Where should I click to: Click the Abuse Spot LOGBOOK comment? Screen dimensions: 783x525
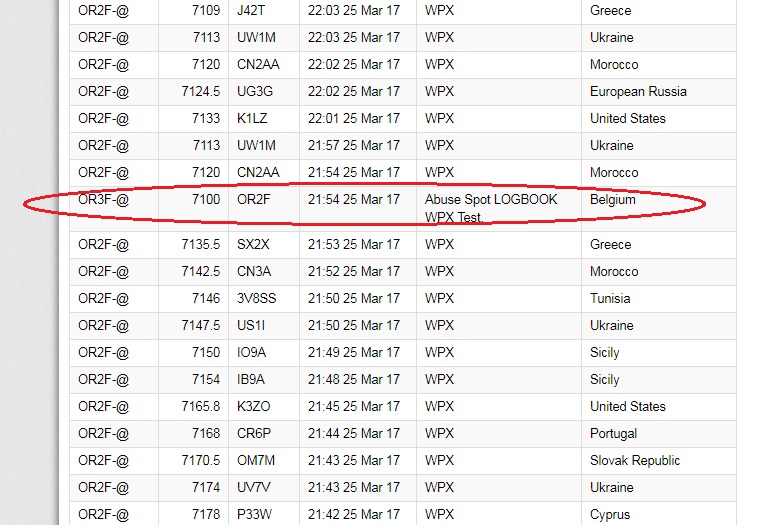tap(491, 199)
